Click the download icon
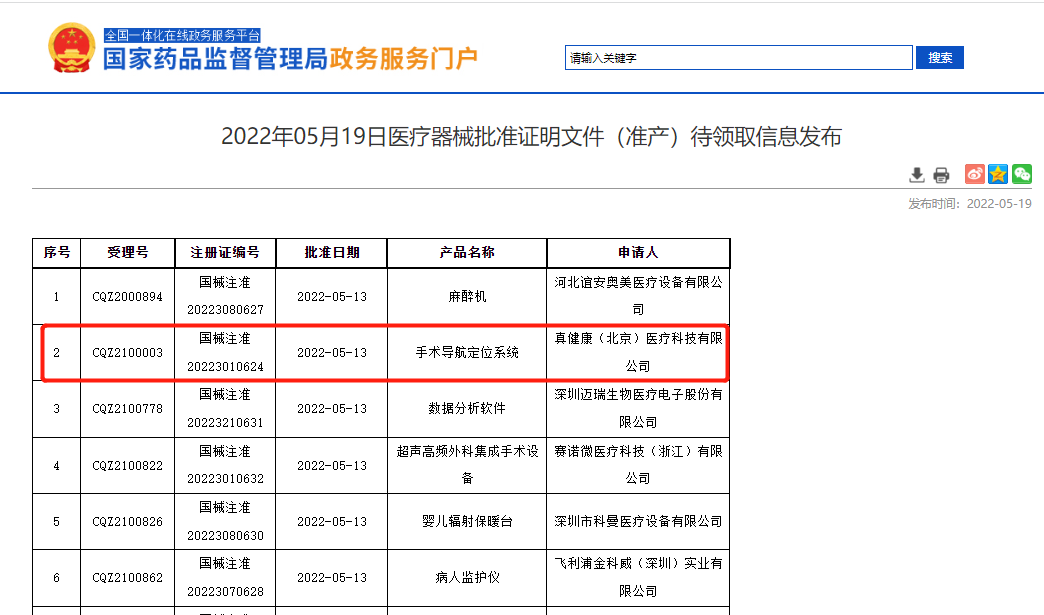Screen dimensions: 1044x615 click(x=917, y=175)
